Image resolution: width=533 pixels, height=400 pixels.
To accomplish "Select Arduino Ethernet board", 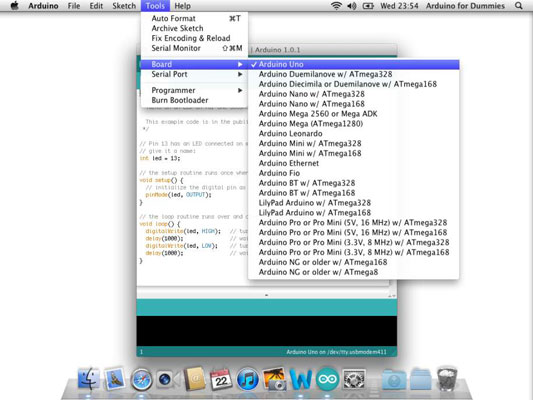I will click(x=354, y=163).
